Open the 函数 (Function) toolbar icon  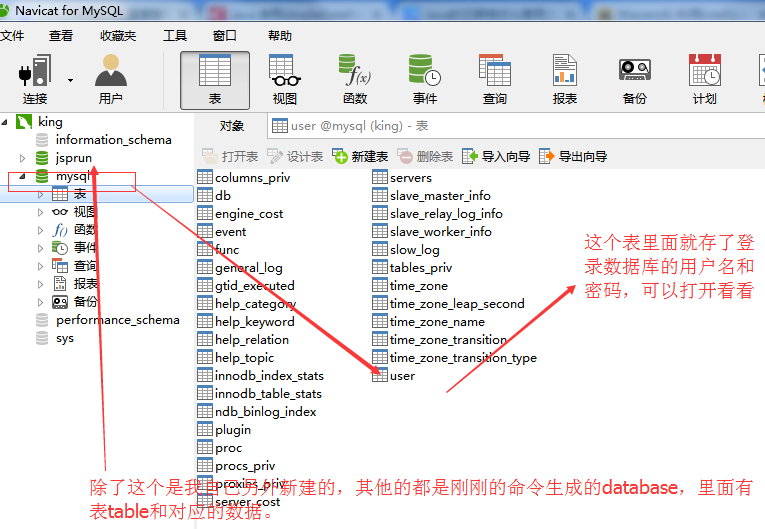[x=355, y=79]
